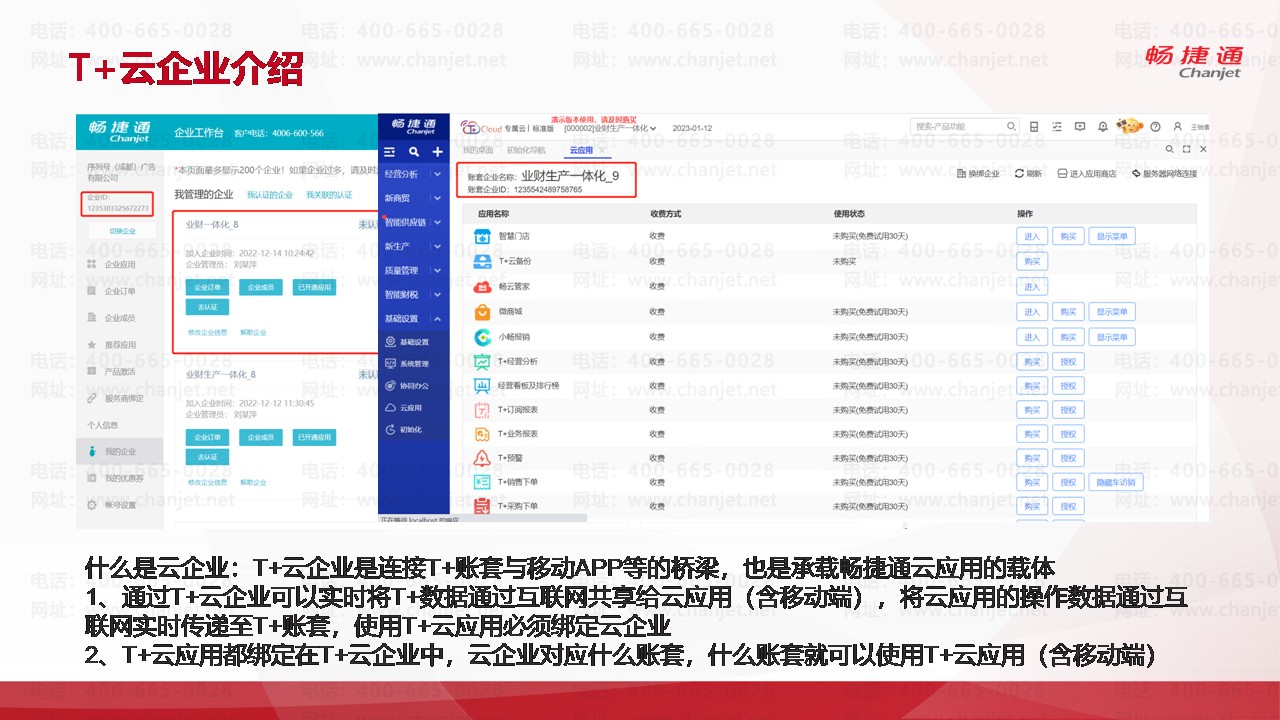
Task: Open the 业财生产一体化 account dropdown
Action: point(609,128)
